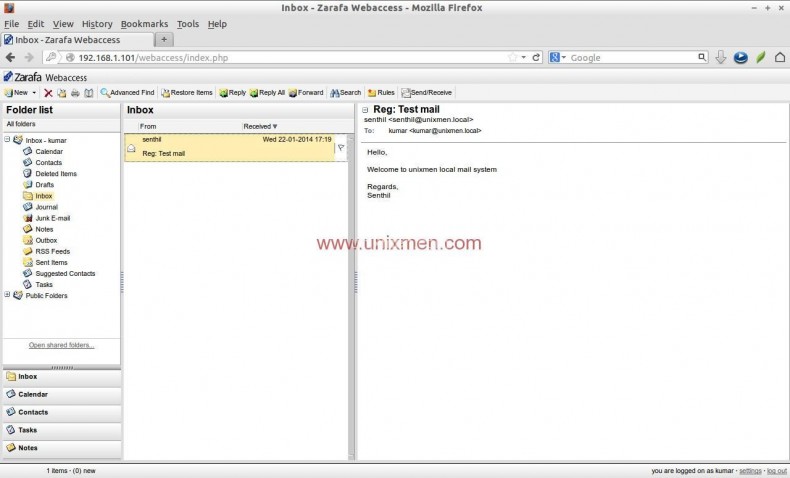Click the Calendar shortcut bar button
790x478 pixels.
pos(62,394)
